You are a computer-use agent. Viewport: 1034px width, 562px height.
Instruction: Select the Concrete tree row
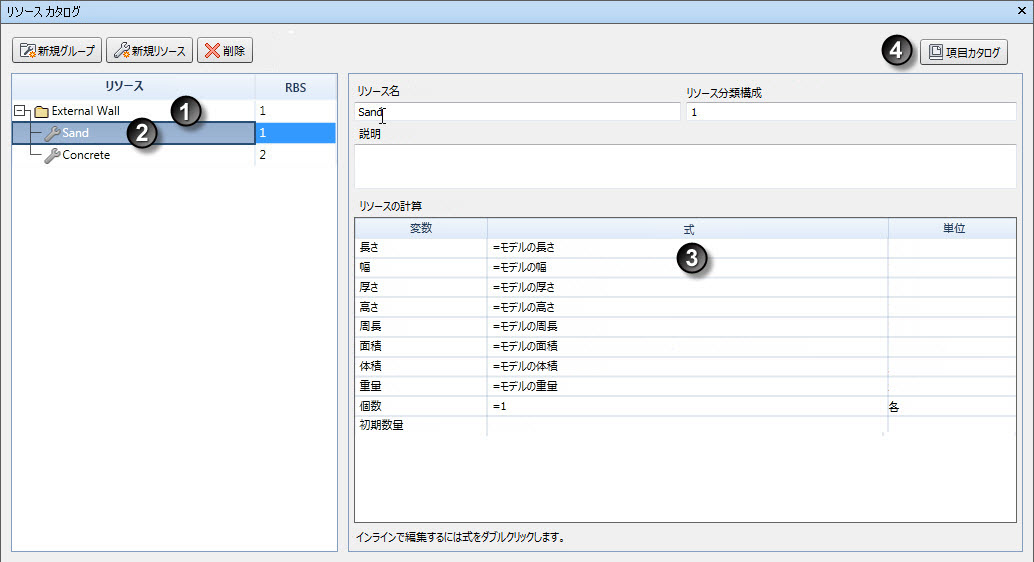tap(174, 155)
